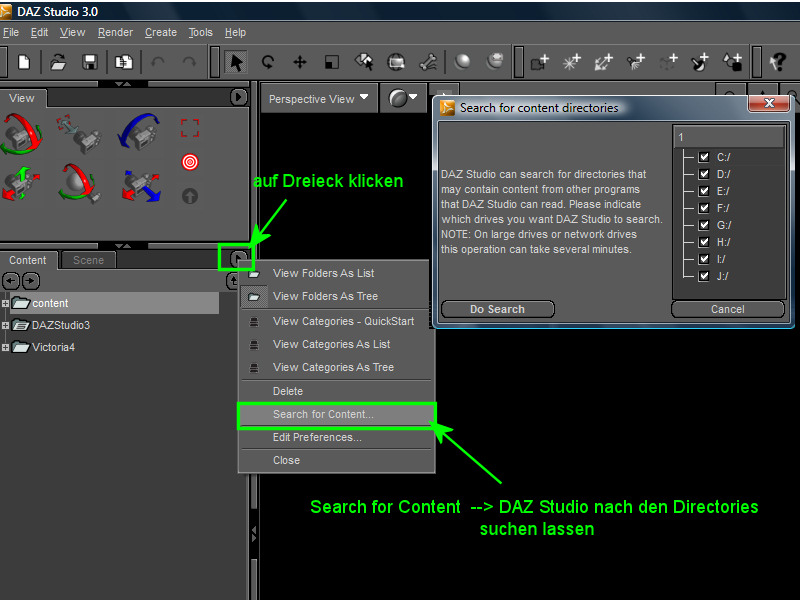Expand the Victoria4 tree node
This screenshot has height=600, width=800.
point(5,347)
